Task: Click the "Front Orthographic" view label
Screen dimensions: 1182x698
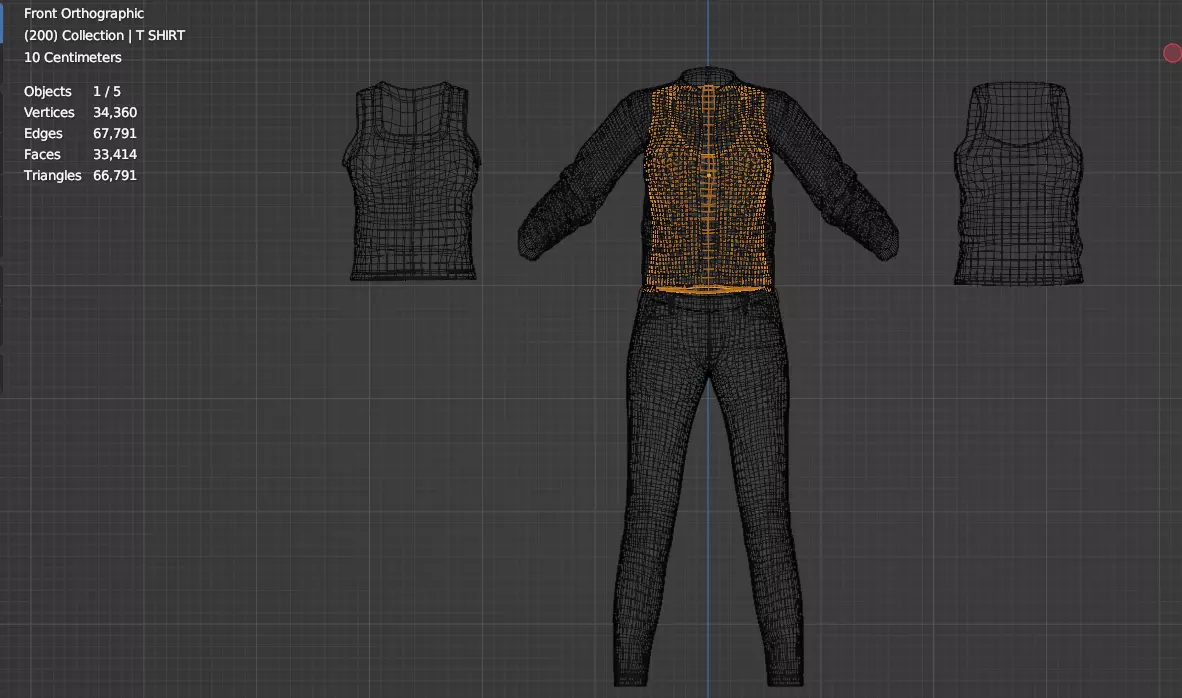Action: point(84,14)
